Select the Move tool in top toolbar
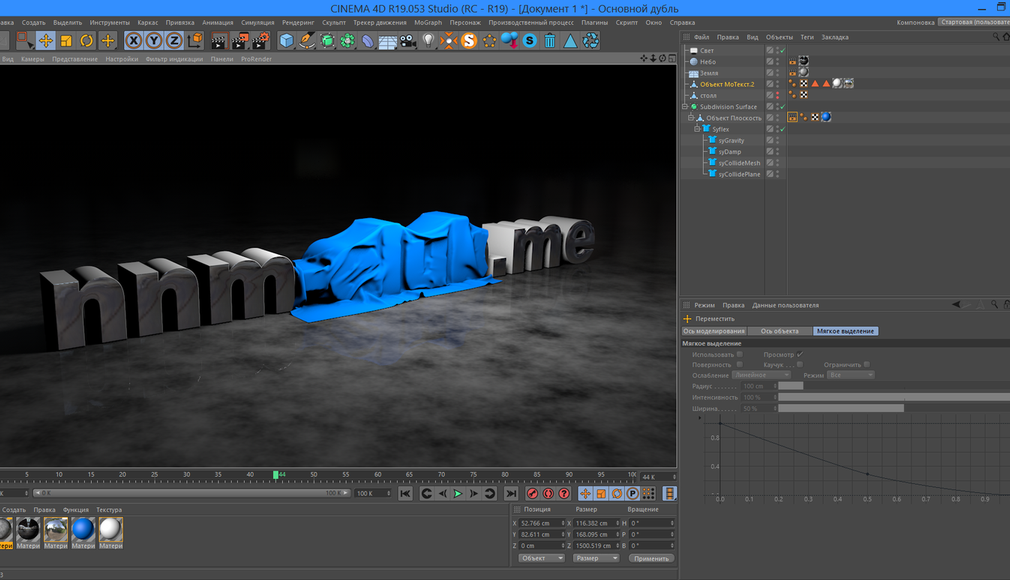The height and width of the screenshot is (580, 1010). 45,41
